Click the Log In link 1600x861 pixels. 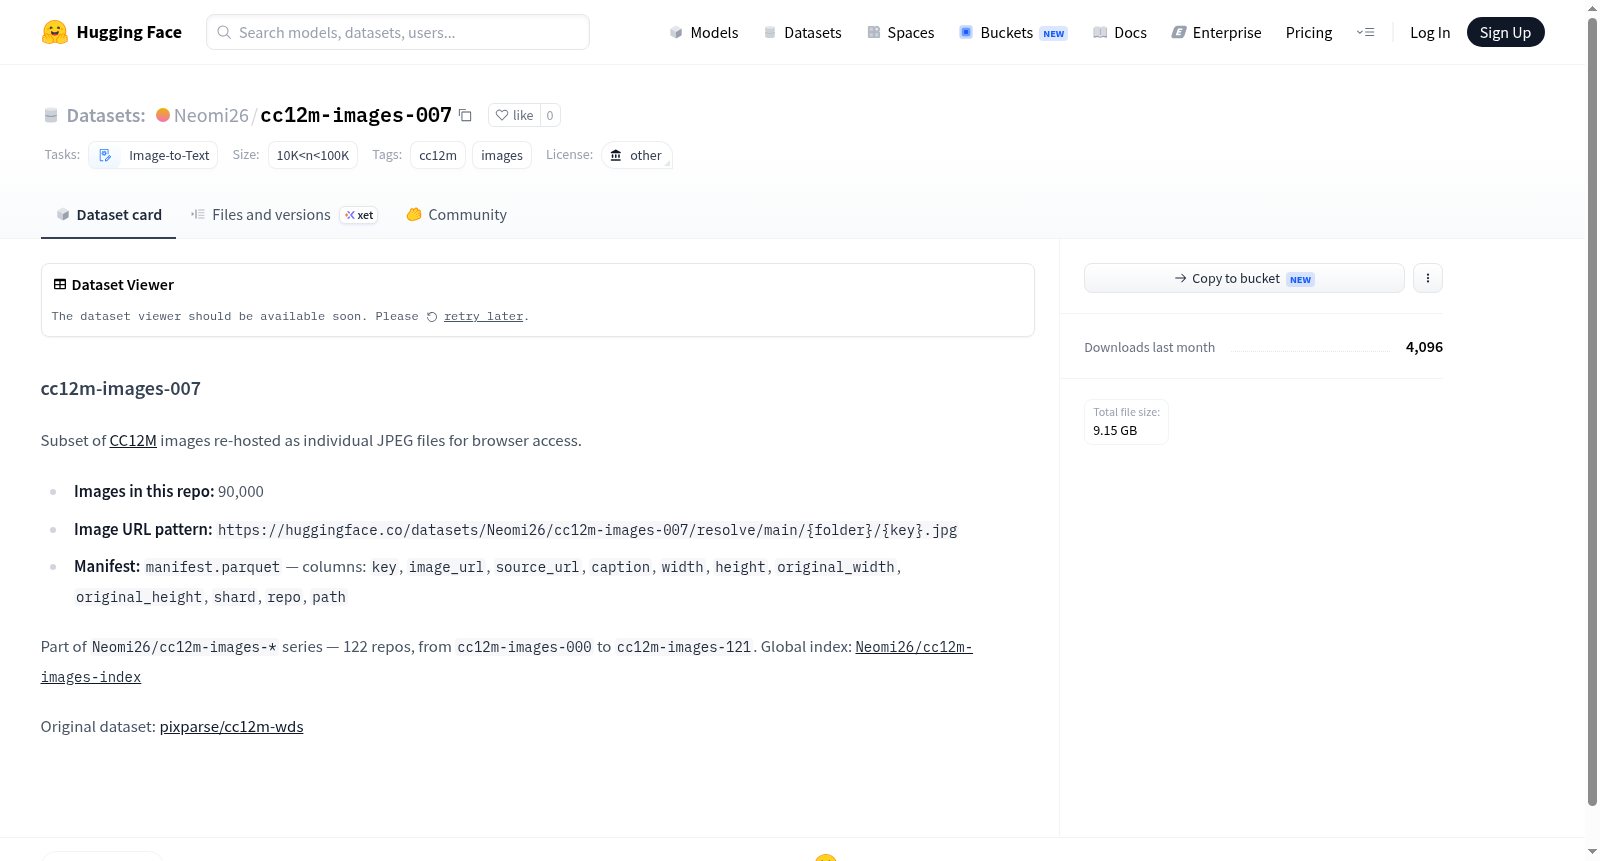(x=1430, y=32)
